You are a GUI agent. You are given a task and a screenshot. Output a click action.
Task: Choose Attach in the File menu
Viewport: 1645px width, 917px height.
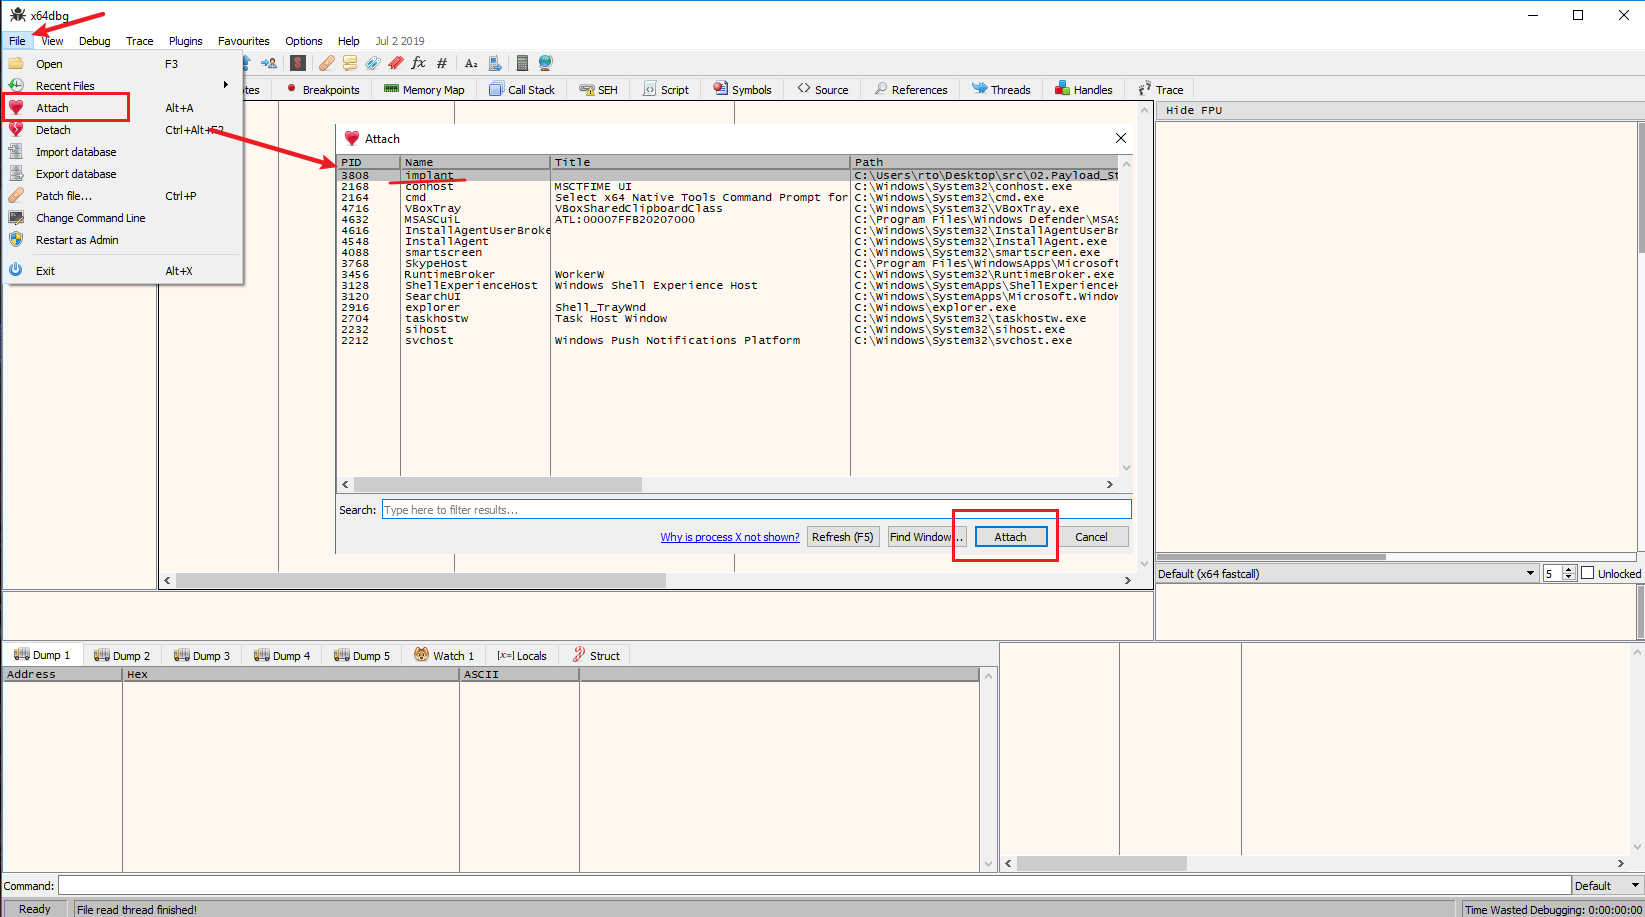pos(122,108)
